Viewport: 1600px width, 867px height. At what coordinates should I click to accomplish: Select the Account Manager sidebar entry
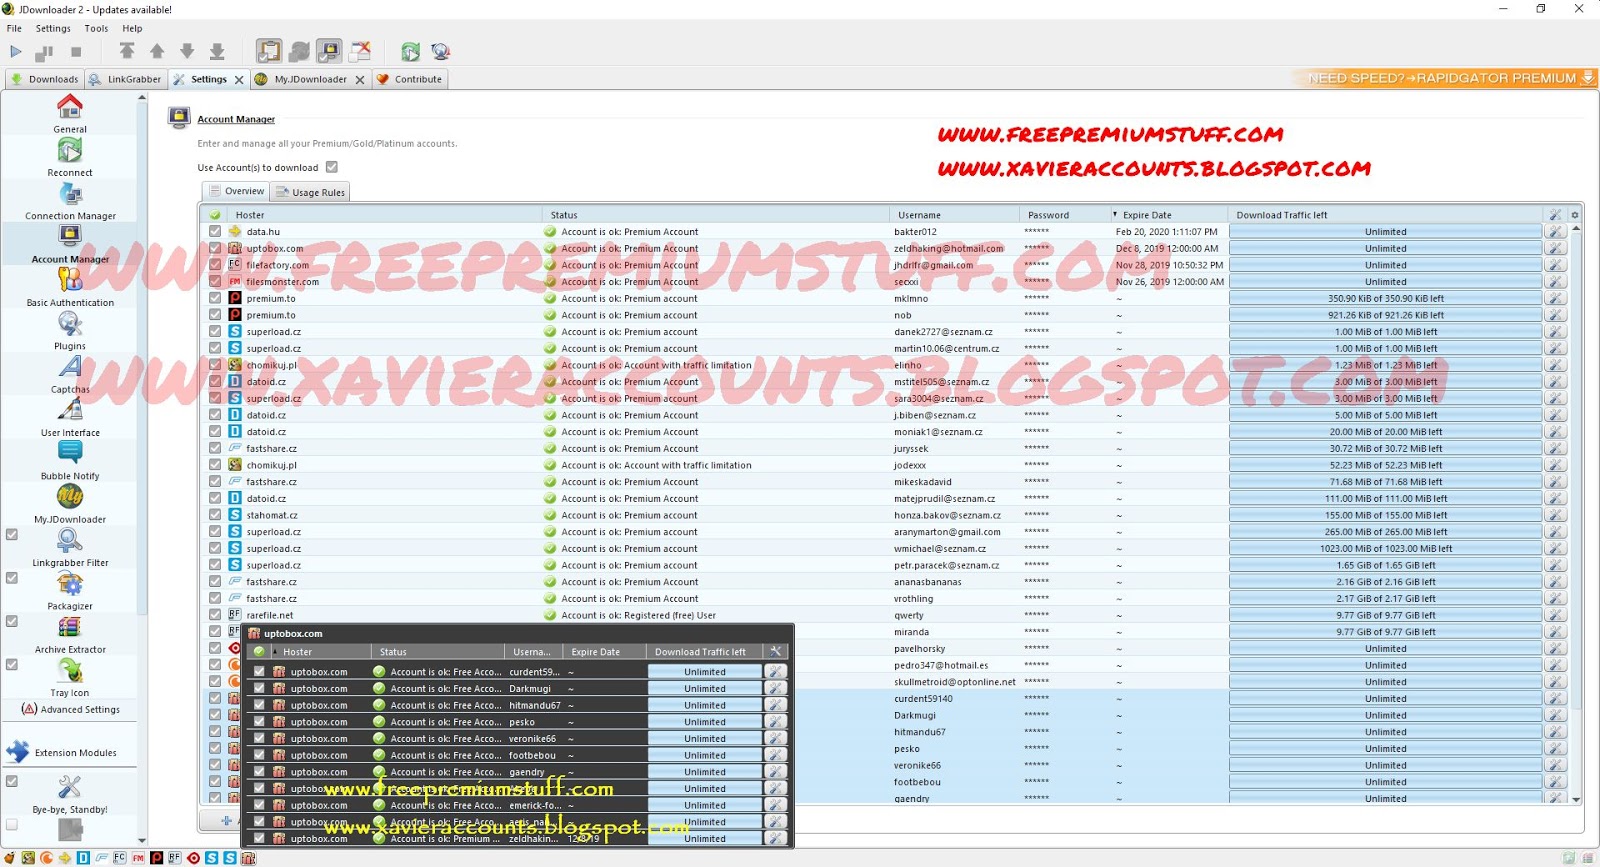tap(70, 245)
